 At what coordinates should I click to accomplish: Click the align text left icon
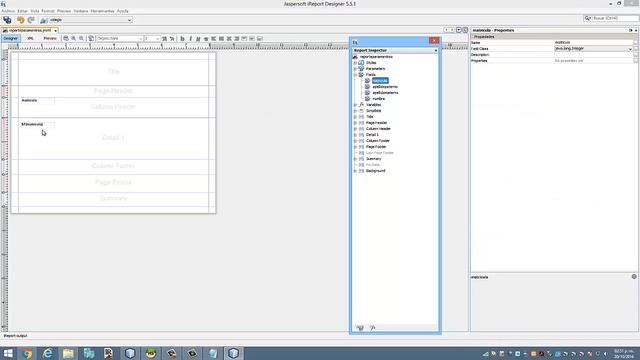click(213, 38)
